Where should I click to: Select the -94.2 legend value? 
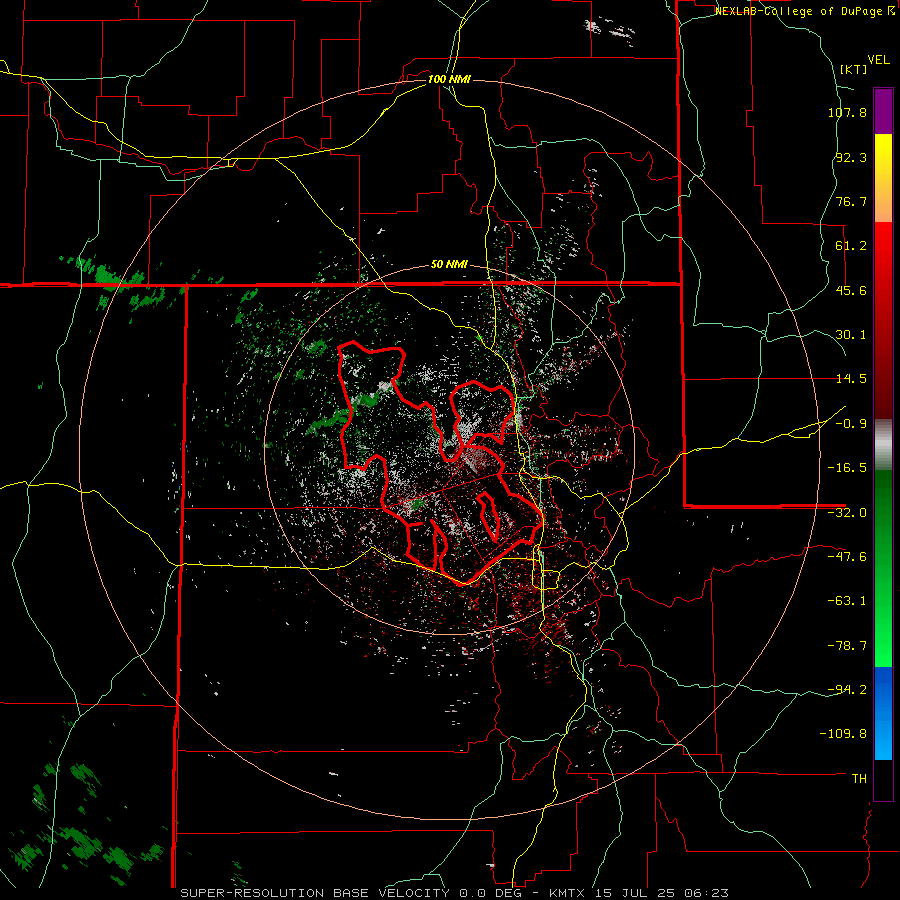click(x=847, y=690)
